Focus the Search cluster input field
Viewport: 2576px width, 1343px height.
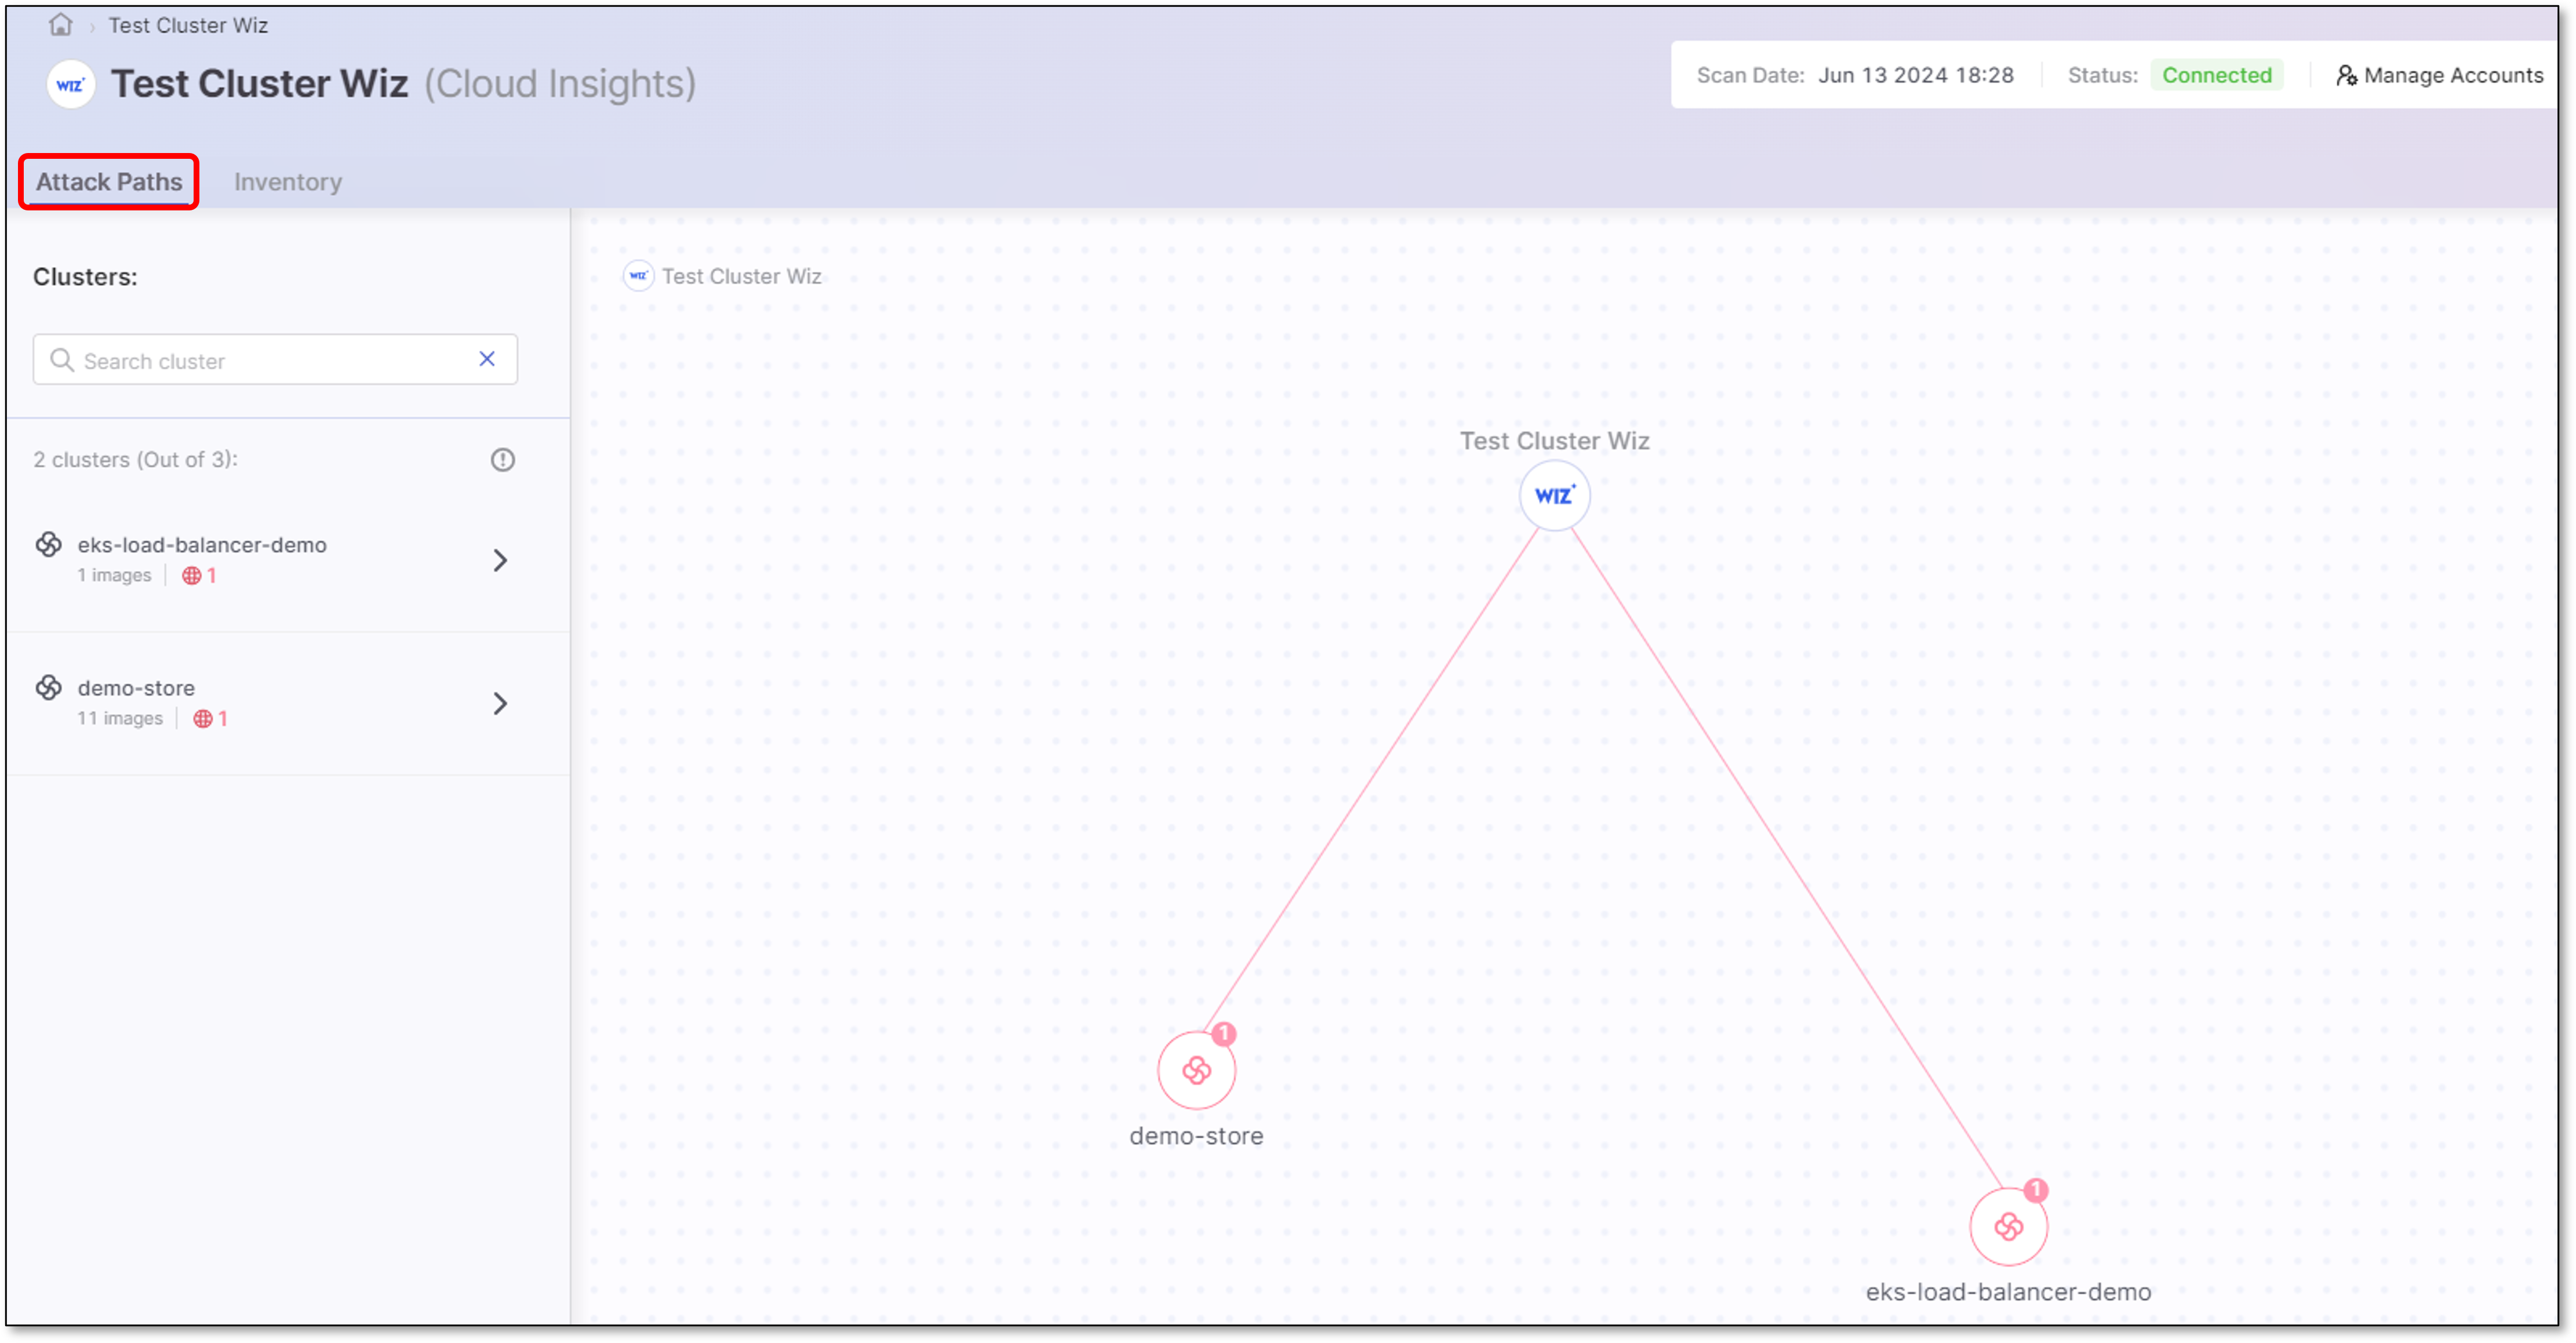click(275, 360)
